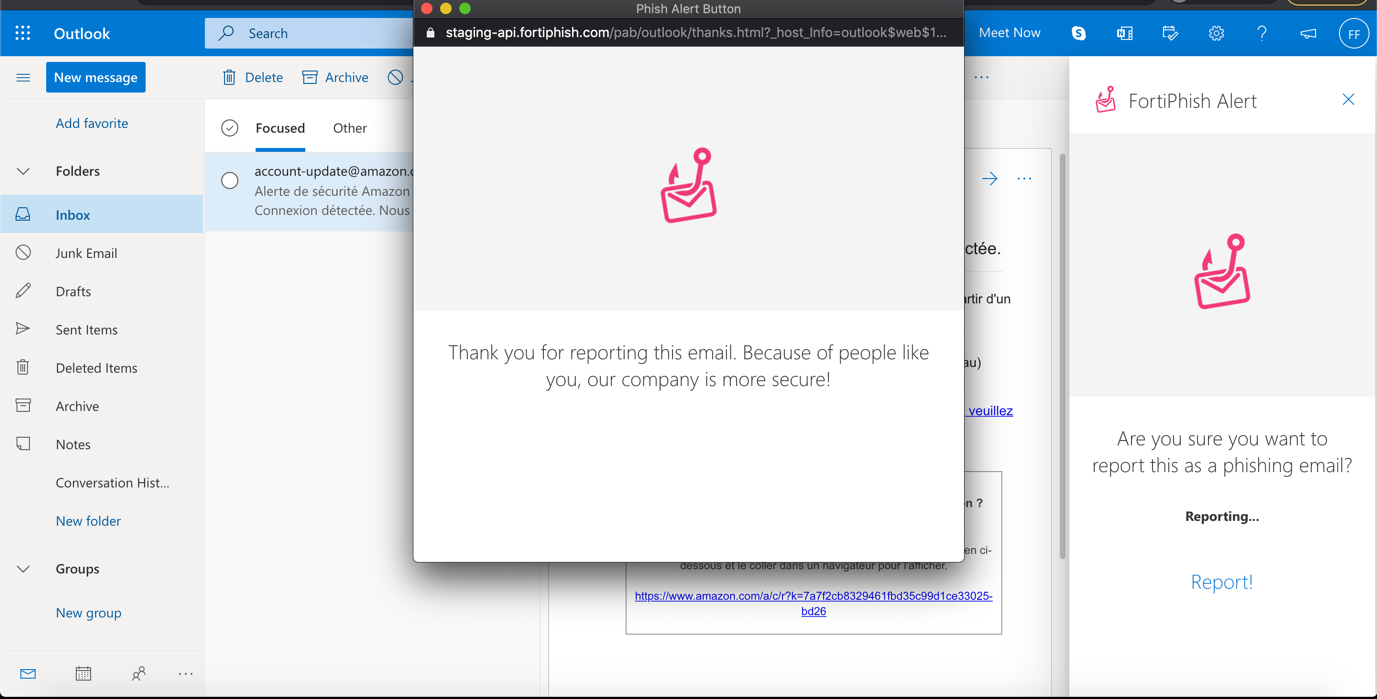1377x699 pixels.
Task: Click the 'veuillez' link in email body
Action: click(988, 410)
